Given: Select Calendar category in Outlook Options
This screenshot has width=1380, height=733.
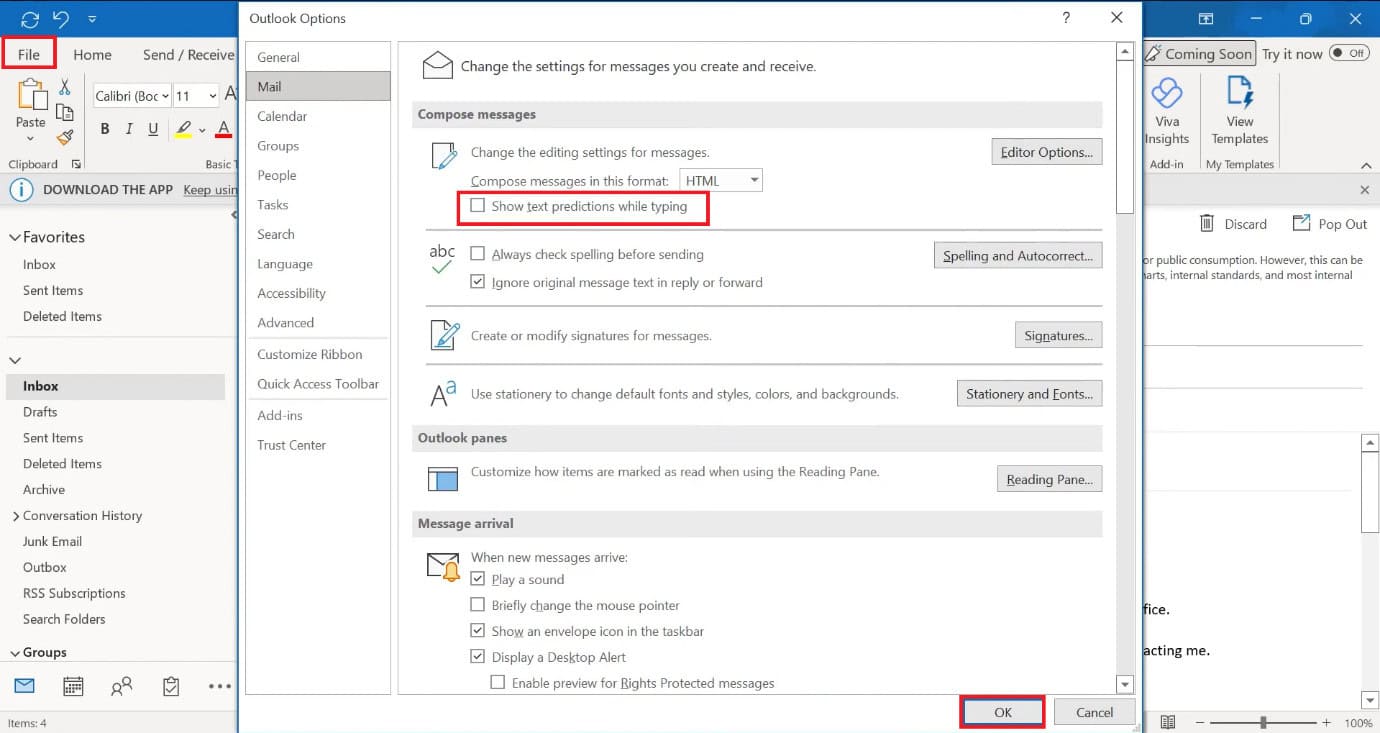Looking at the screenshot, I should coord(318,116).
